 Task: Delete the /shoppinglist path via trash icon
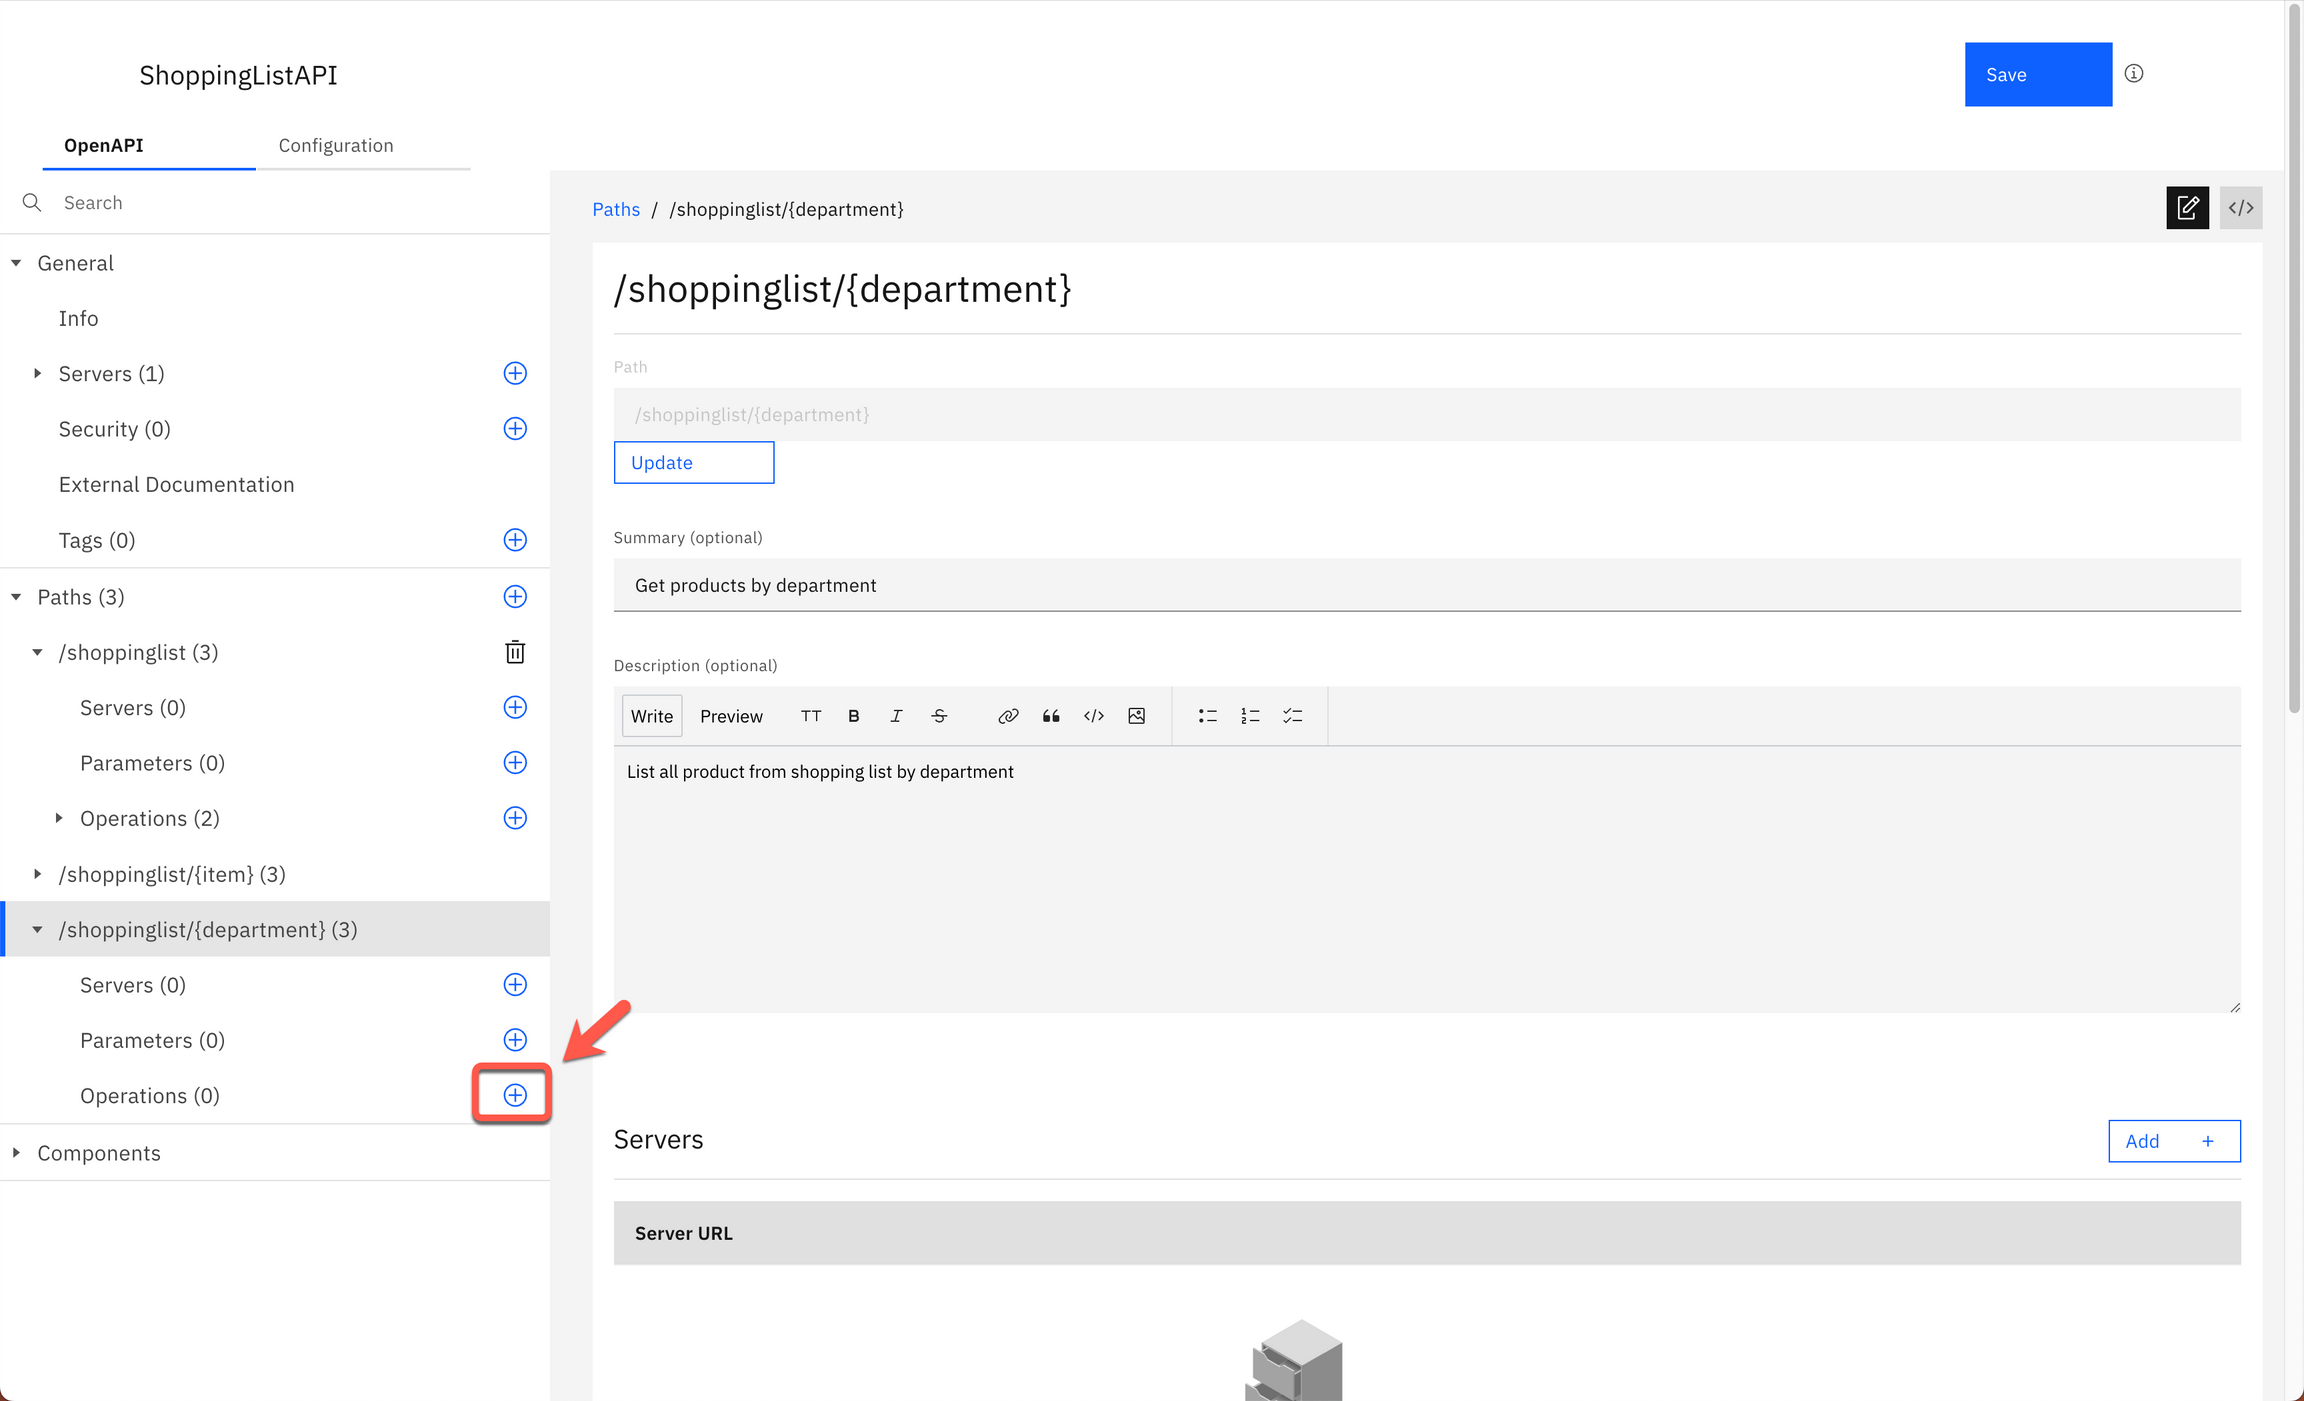pos(514,651)
